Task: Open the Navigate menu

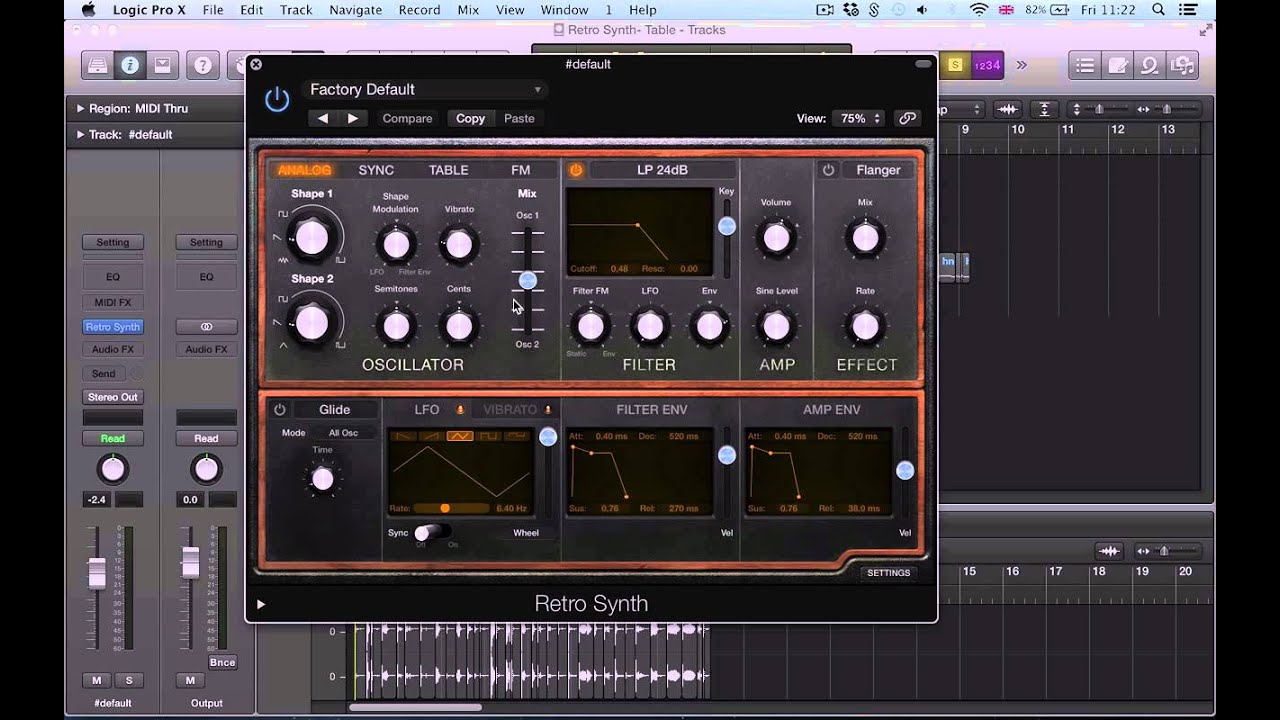Action: 355,10
